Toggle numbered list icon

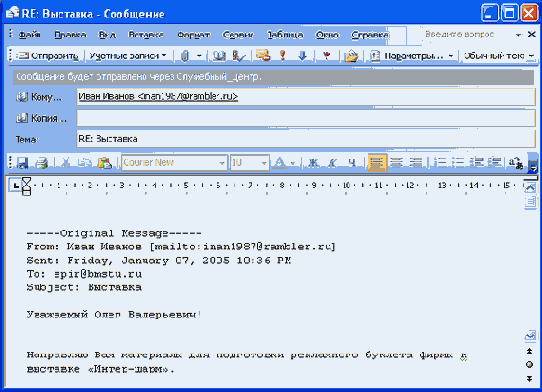[440, 162]
